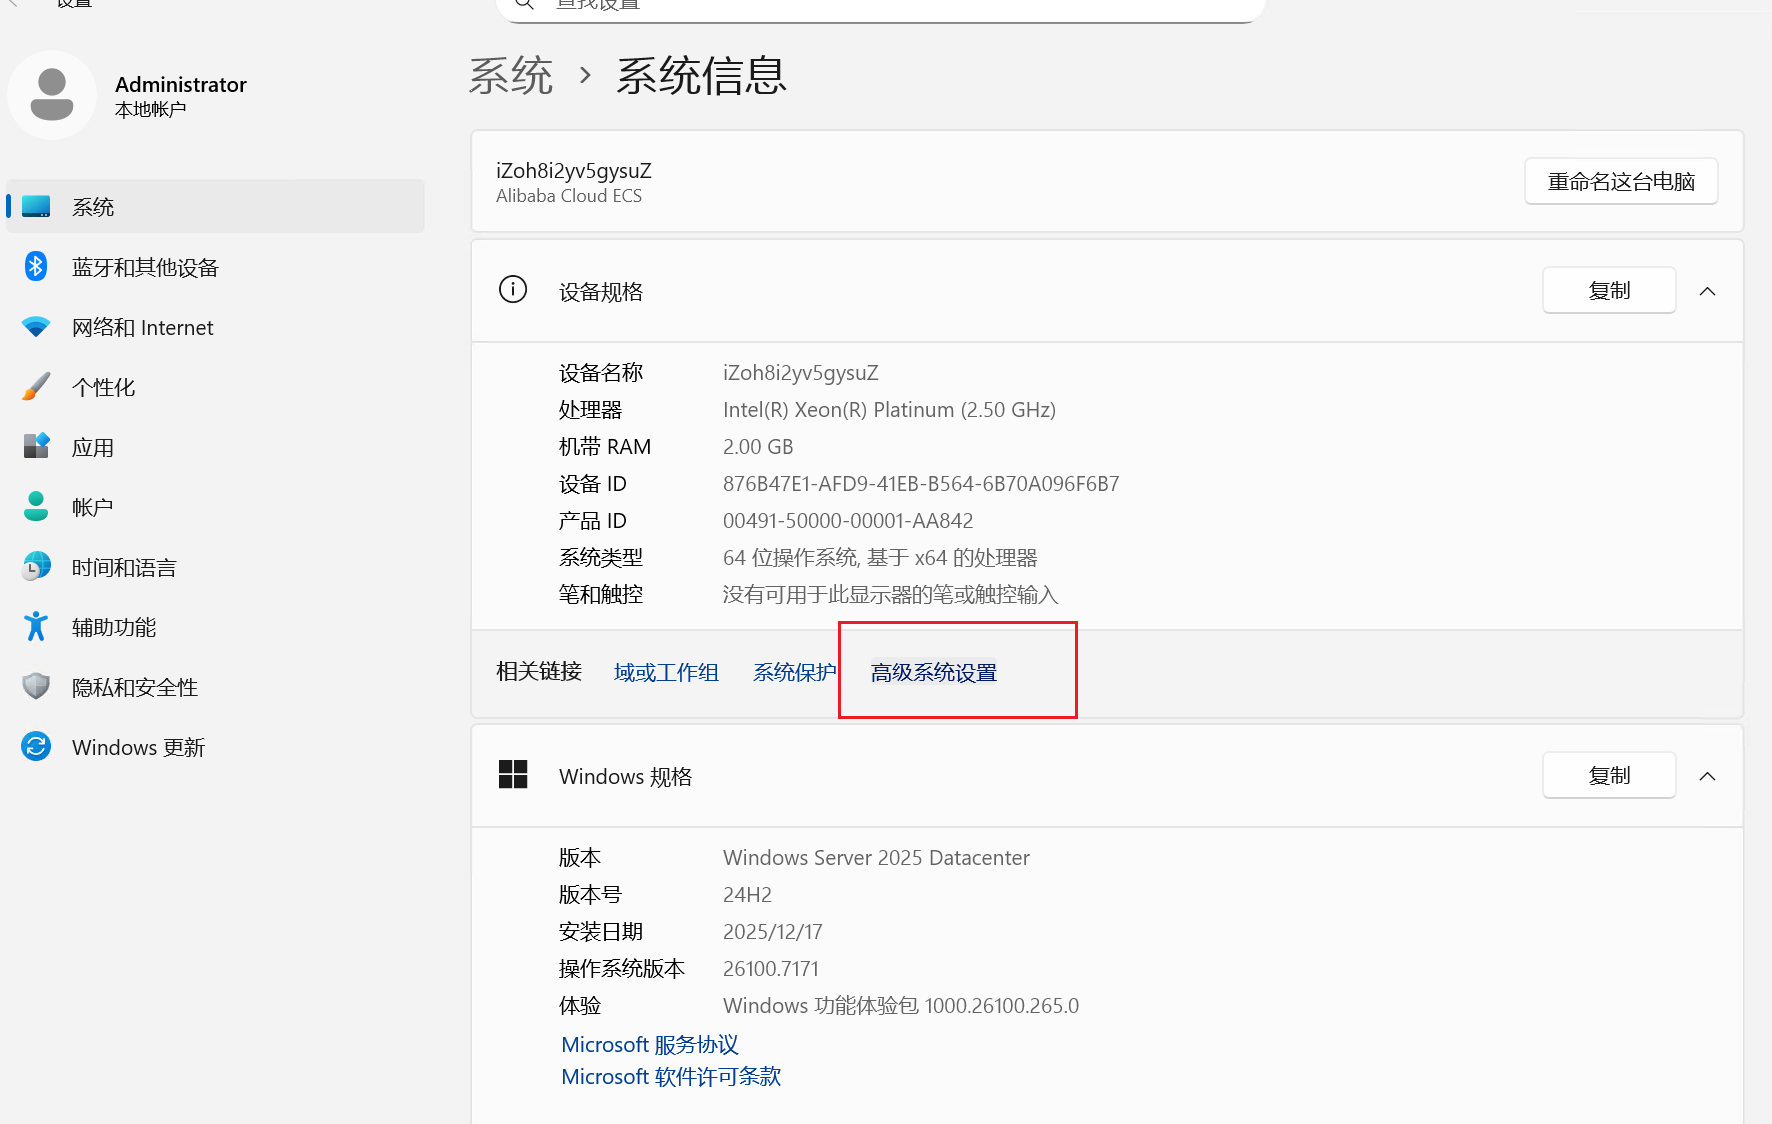This screenshot has height=1124, width=1772.
Task: Open 网络和 Internet settings
Action: 215,327
